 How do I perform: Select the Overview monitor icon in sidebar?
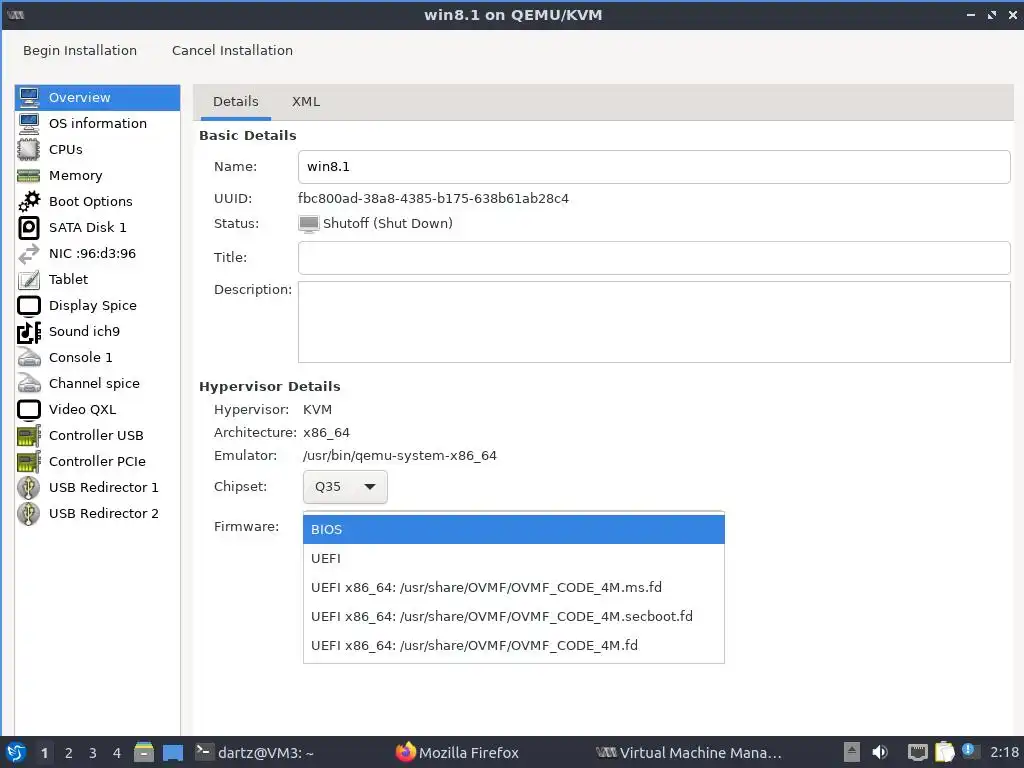pyautogui.click(x=29, y=97)
